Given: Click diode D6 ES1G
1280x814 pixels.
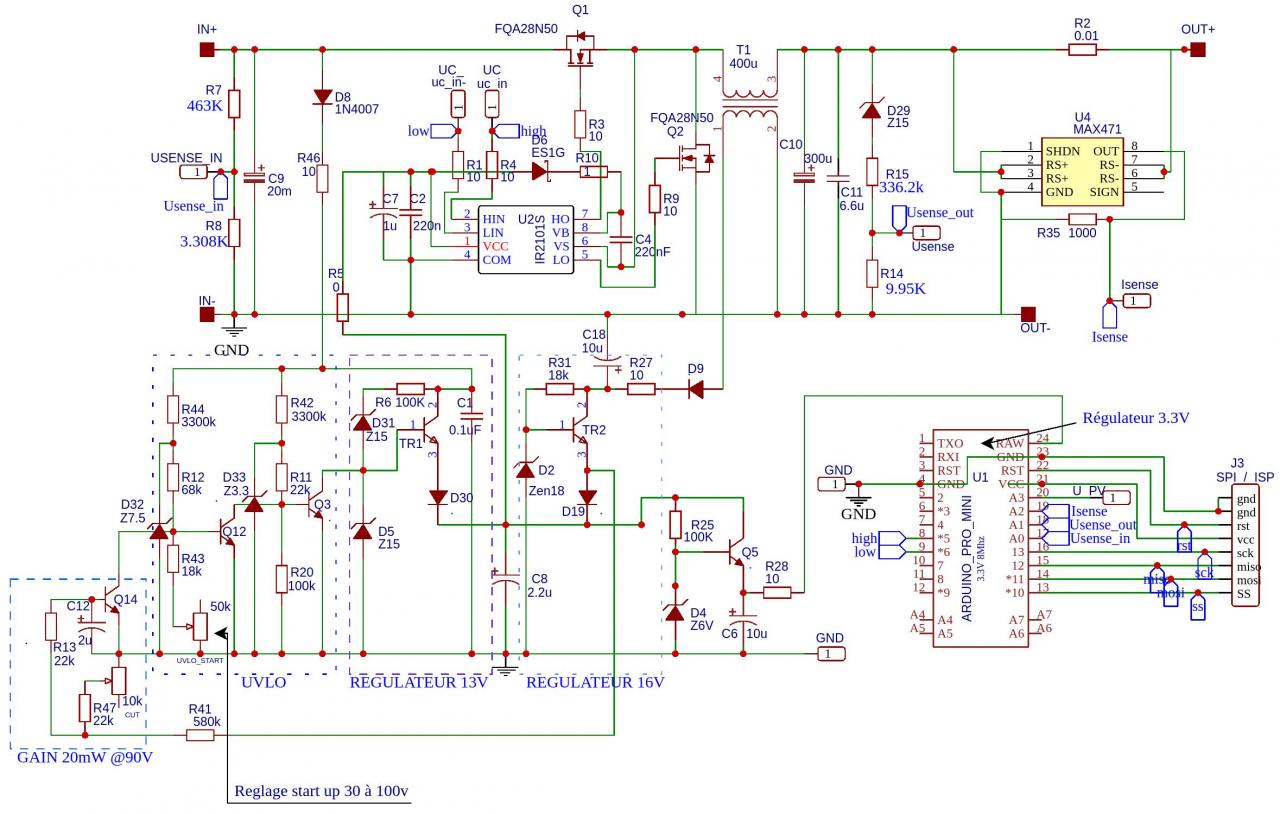Looking at the screenshot, I should coord(540,172).
